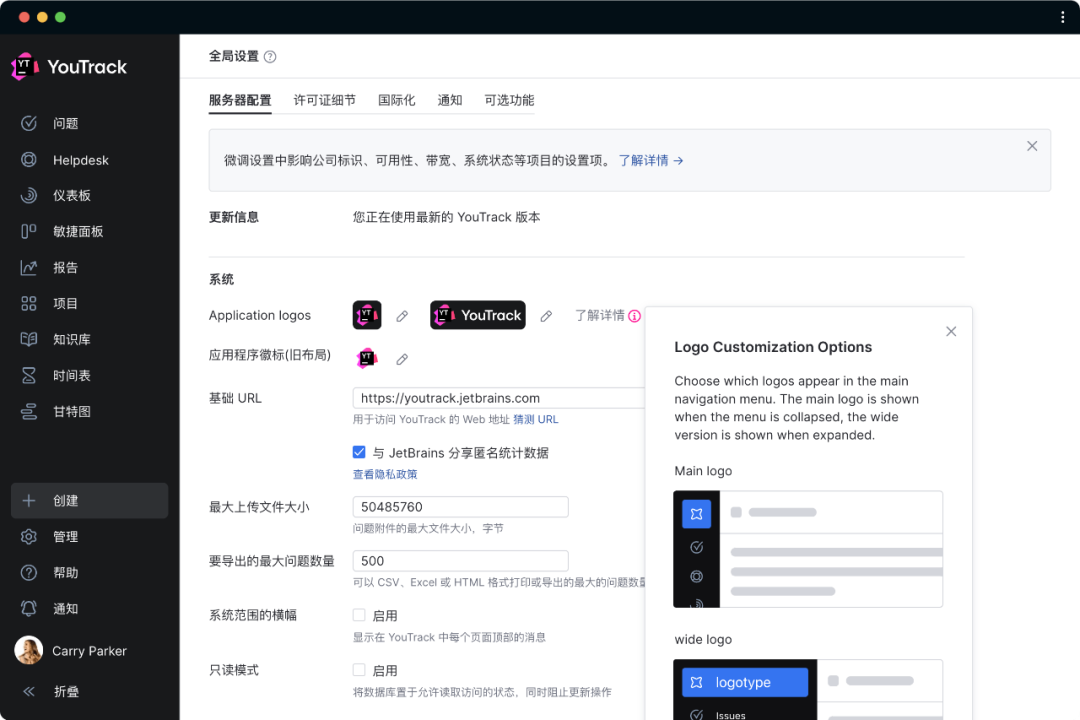
Task: Open the 问题 (Issues) sidebar icon
Action: pyautogui.click(x=29, y=123)
